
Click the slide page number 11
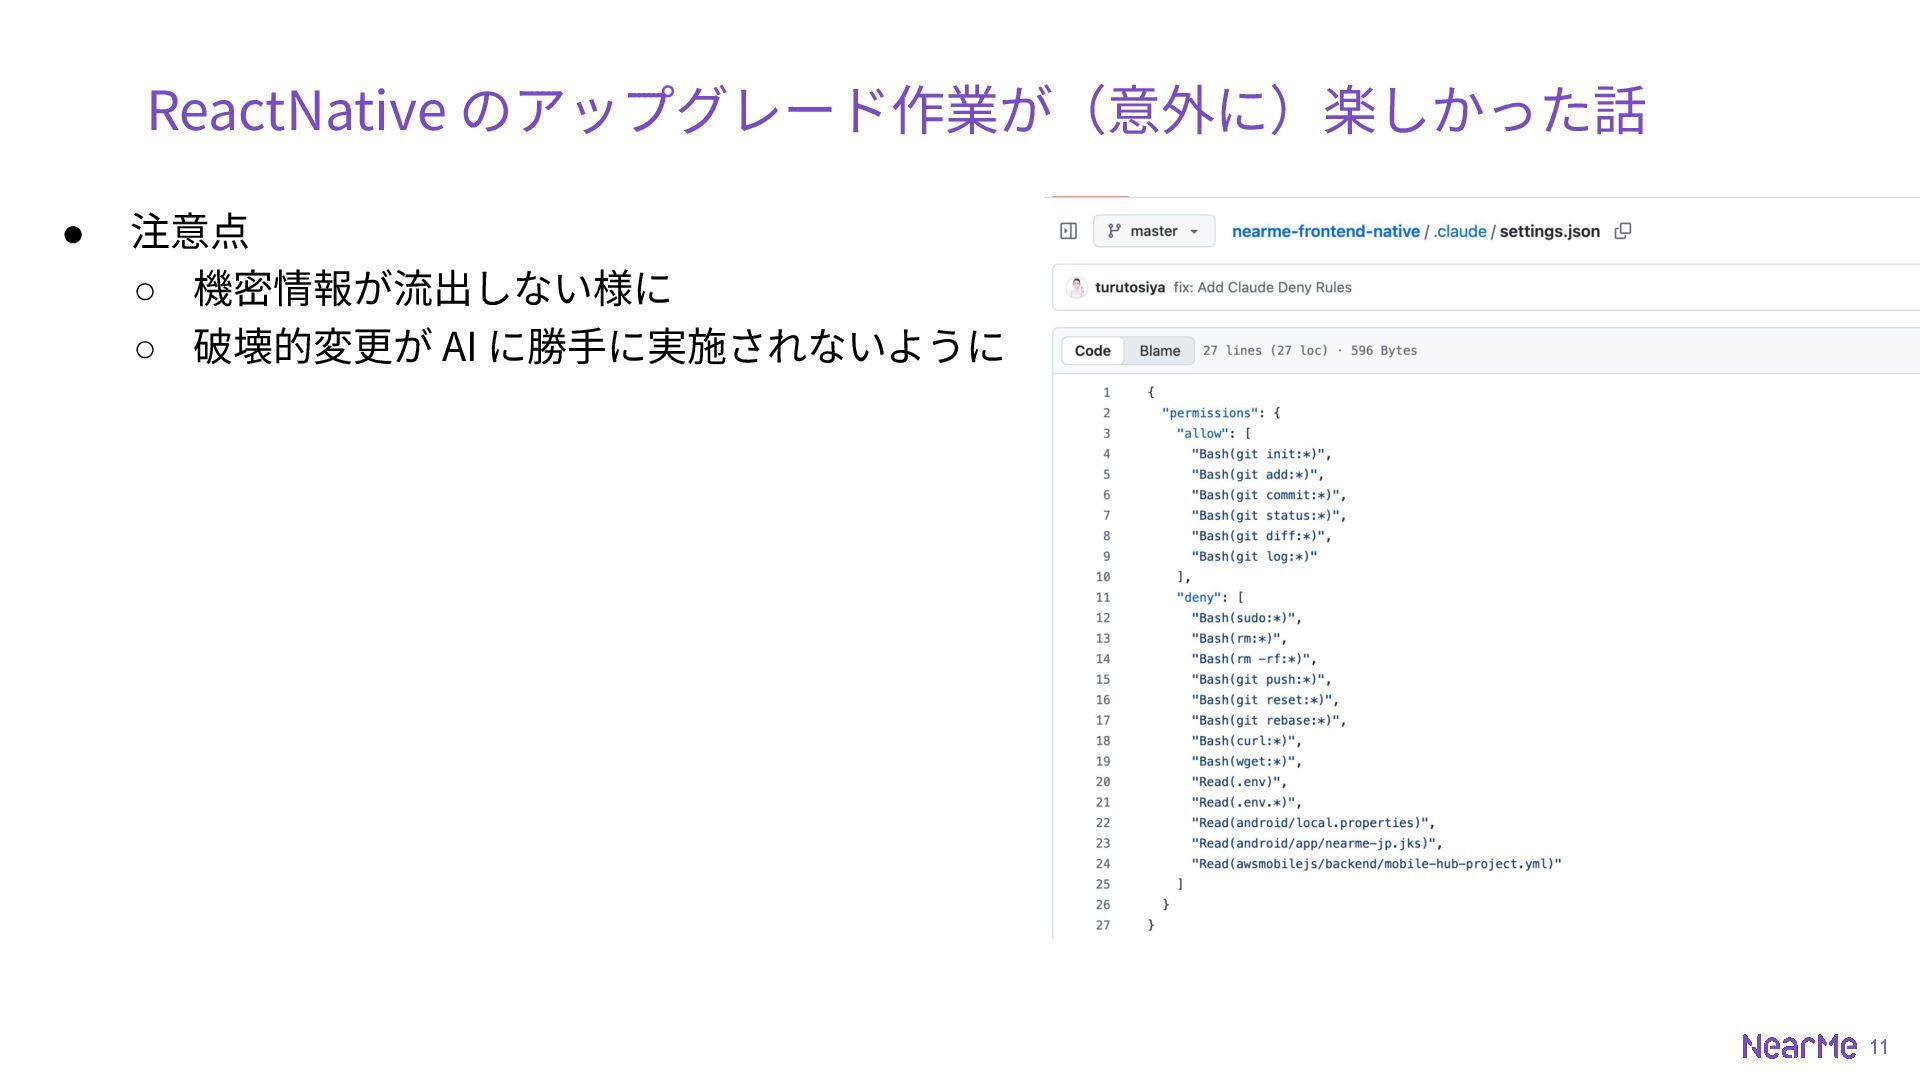(x=1879, y=1046)
